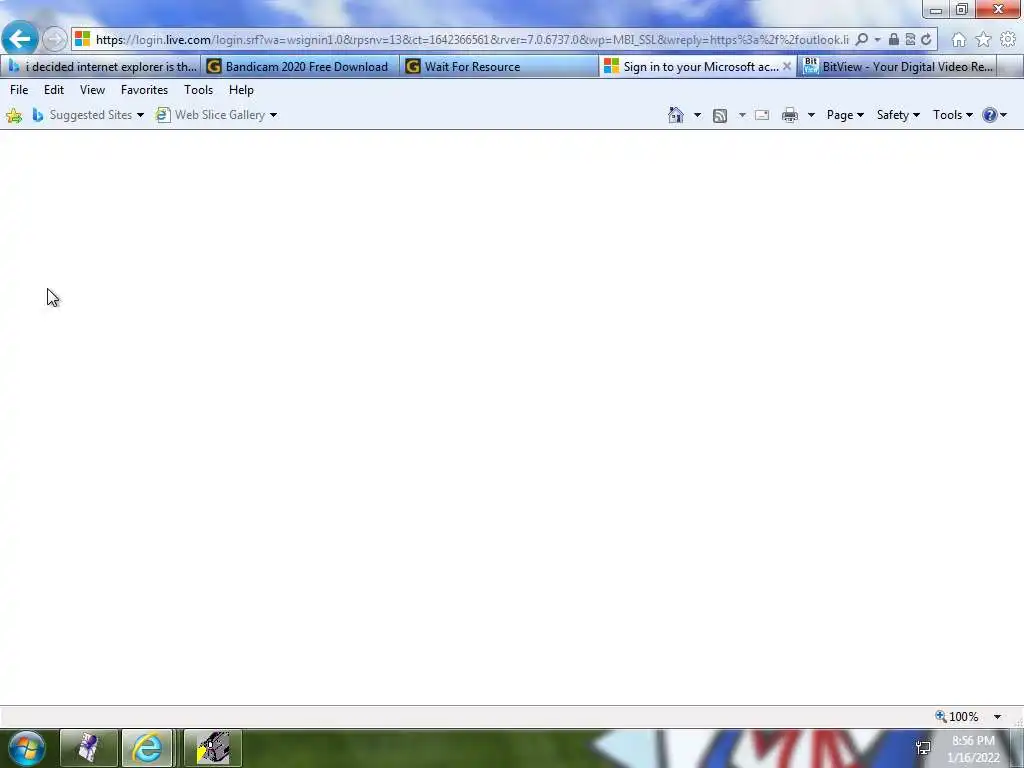
Task: Expand the zoom level dropdown arrow
Action: 997,717
